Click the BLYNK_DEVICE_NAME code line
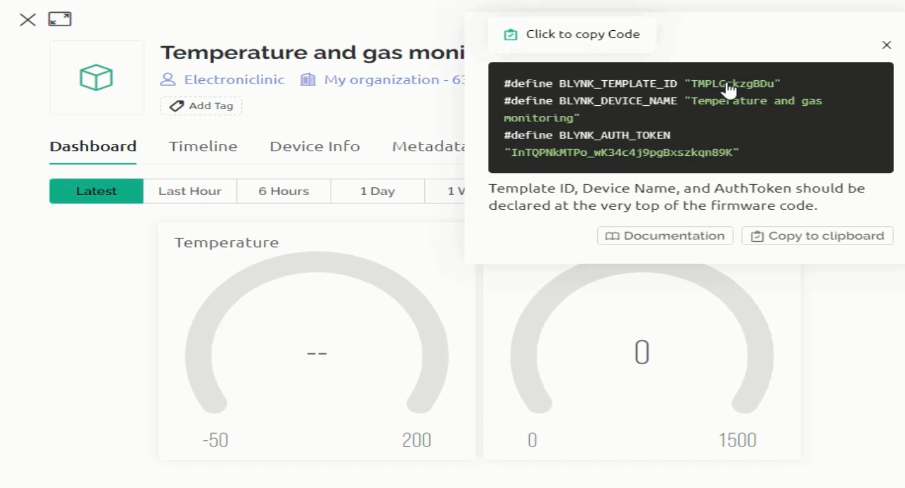 (663, 109)
